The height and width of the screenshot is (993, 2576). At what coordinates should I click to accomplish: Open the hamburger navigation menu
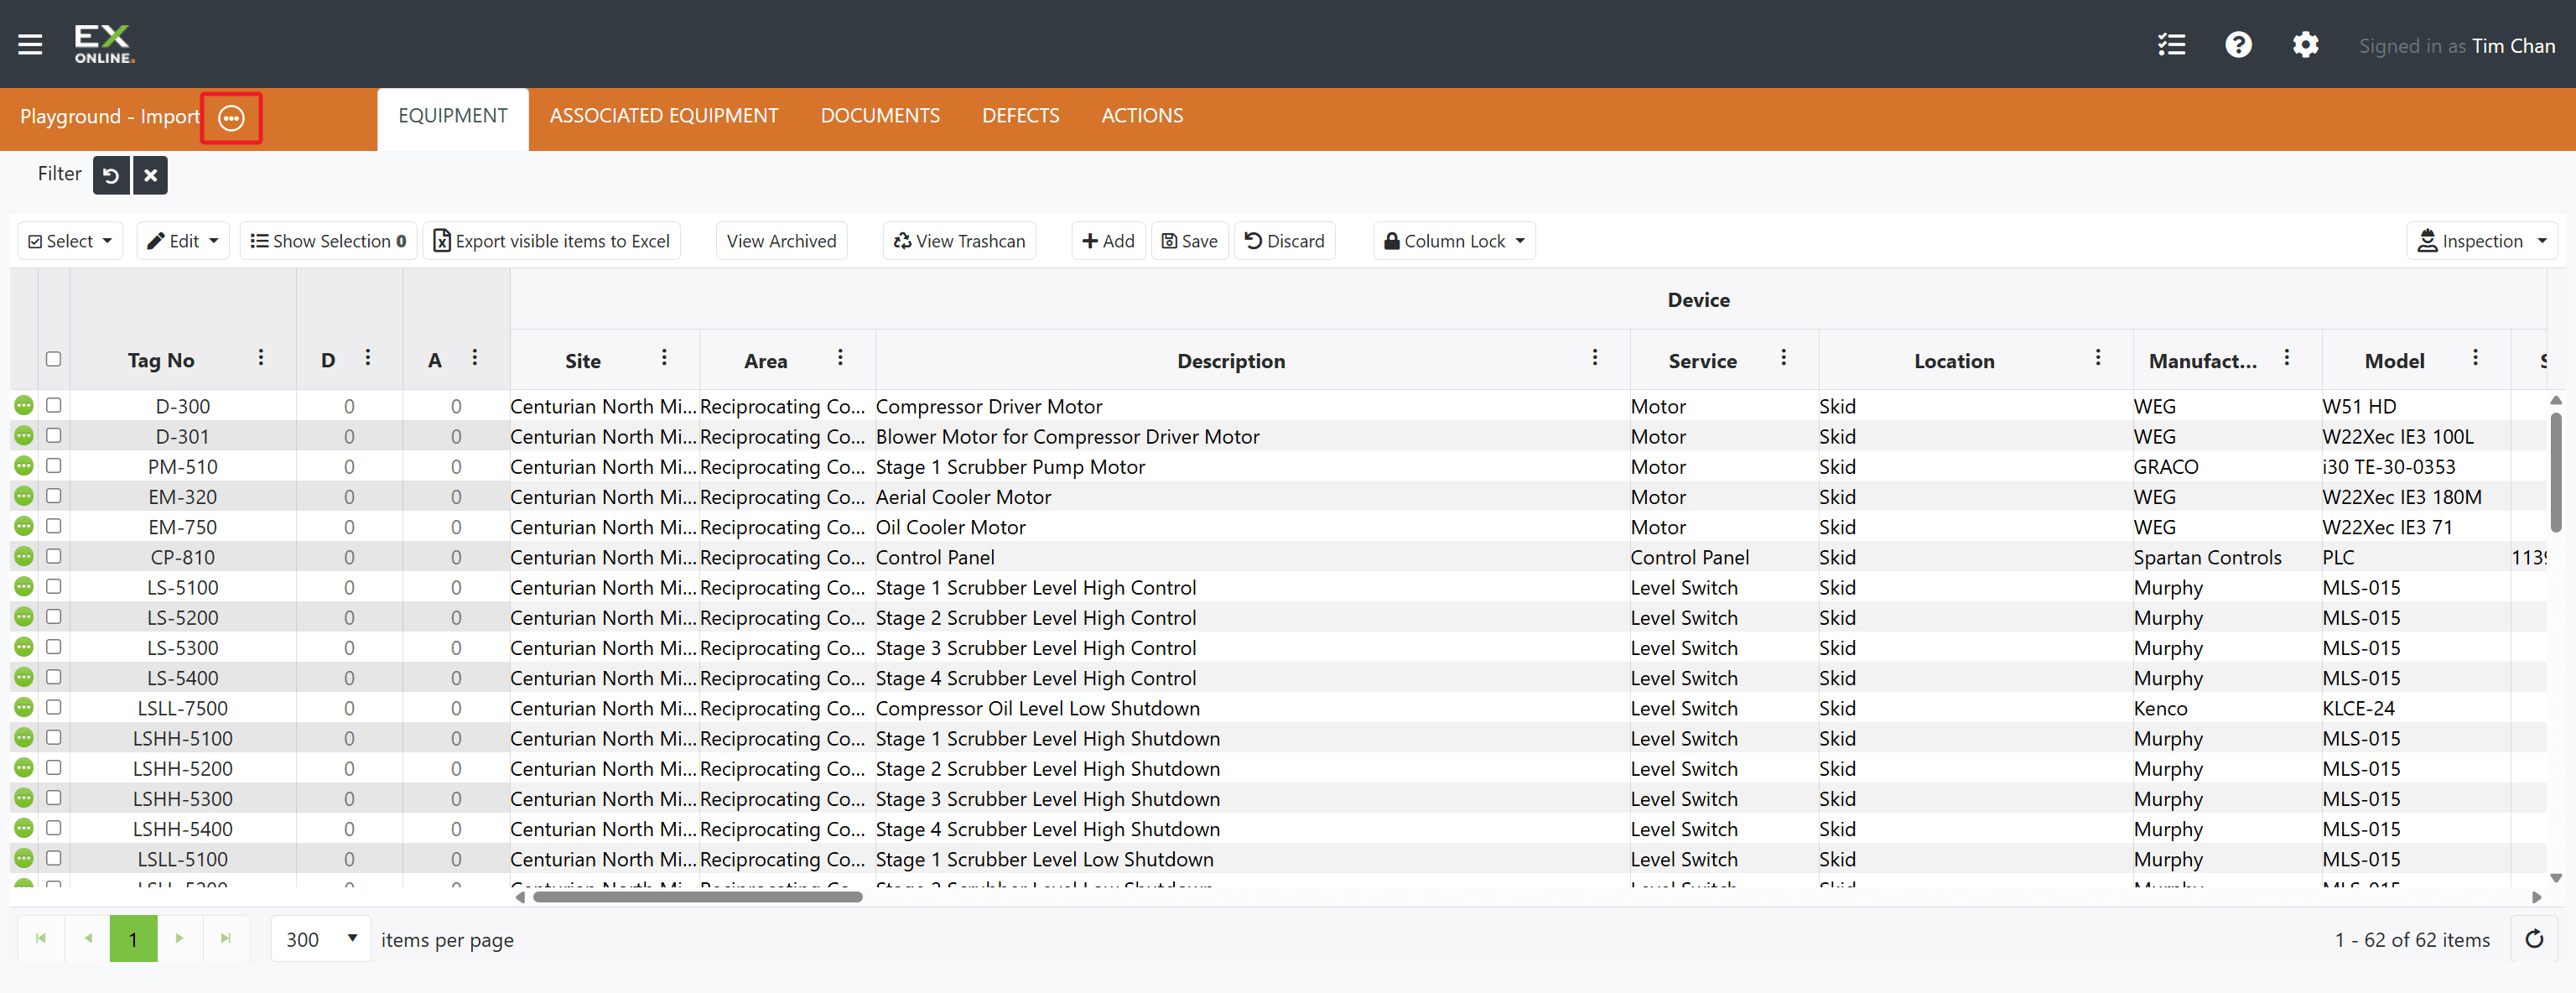[30, 45]
